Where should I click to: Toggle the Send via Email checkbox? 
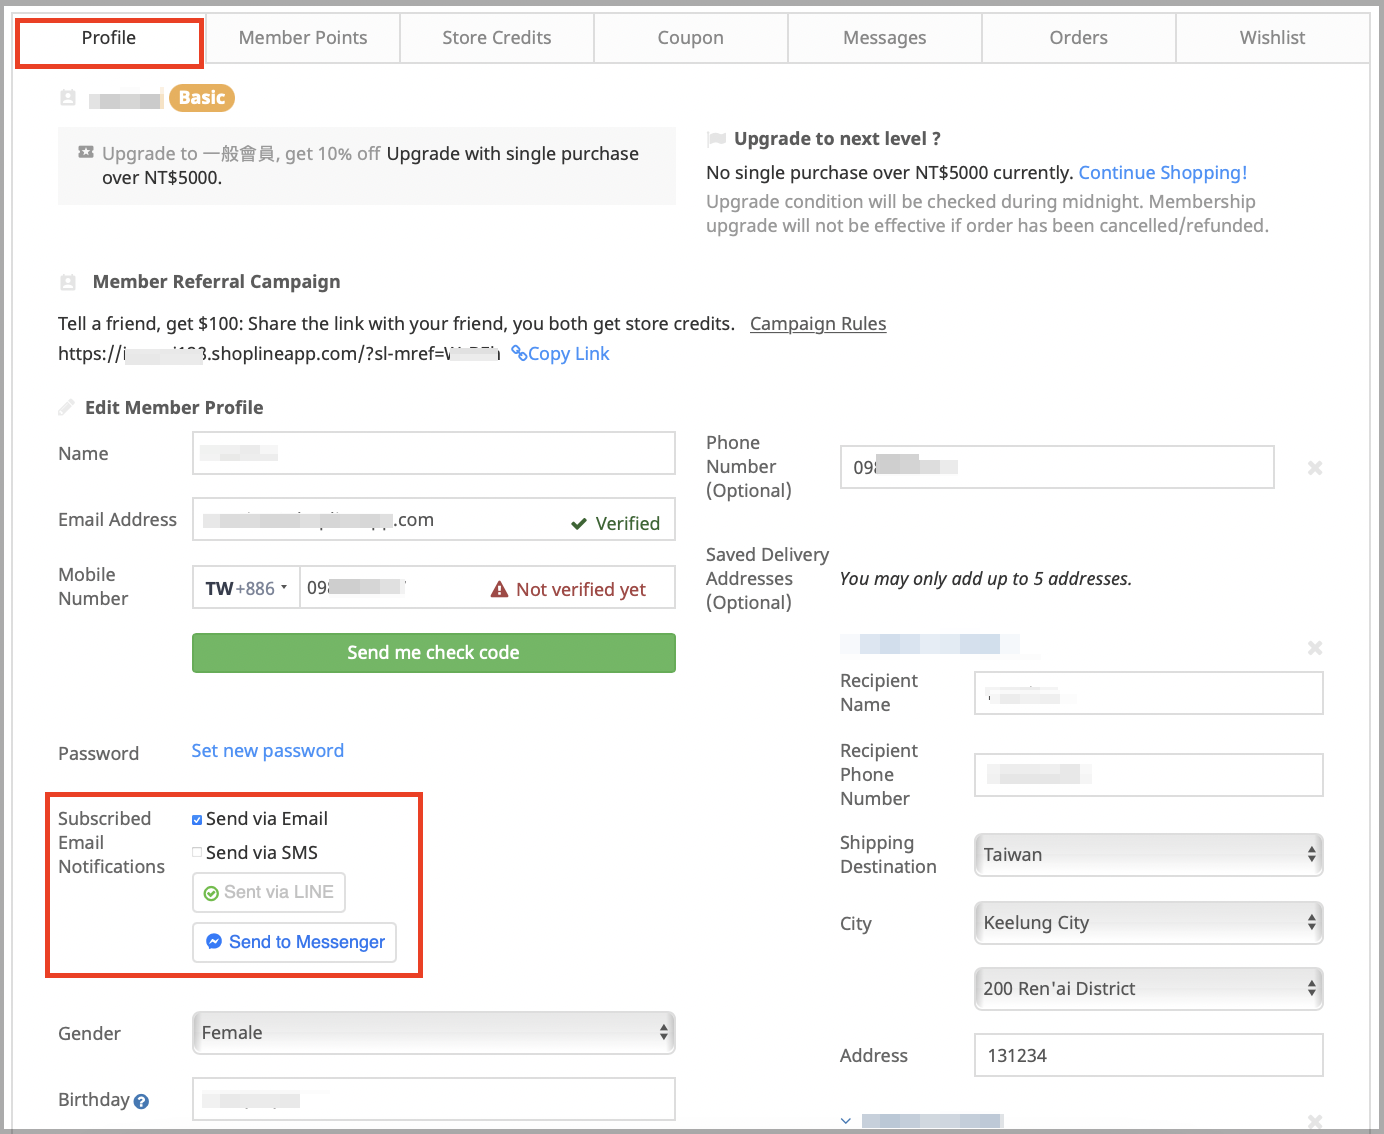pos(197,820)
